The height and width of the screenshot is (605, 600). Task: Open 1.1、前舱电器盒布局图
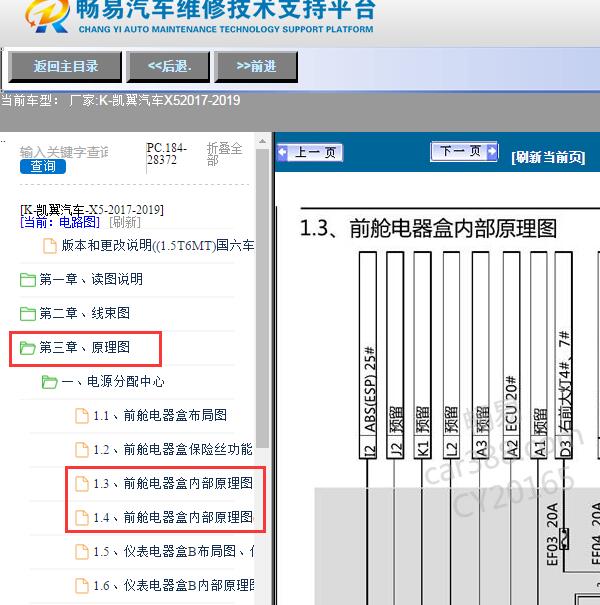(160, 415)
